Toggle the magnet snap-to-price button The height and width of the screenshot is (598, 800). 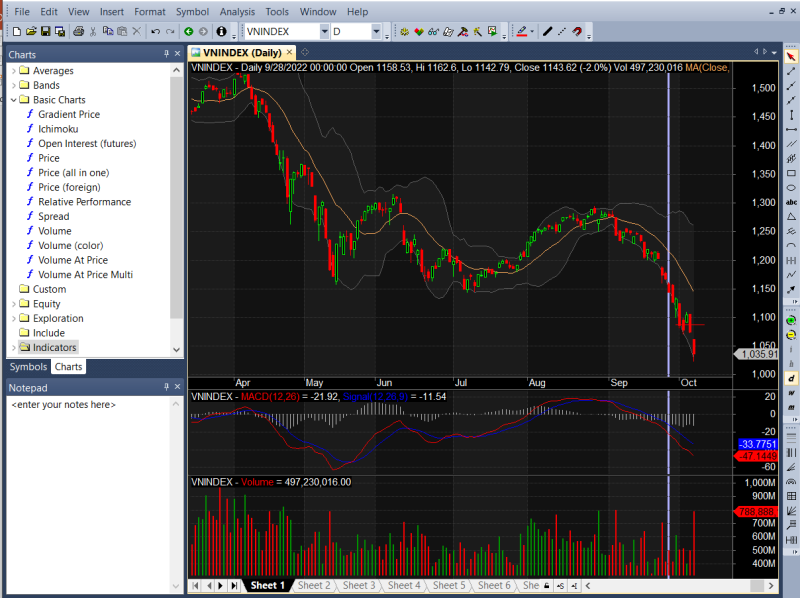point(577,32)
